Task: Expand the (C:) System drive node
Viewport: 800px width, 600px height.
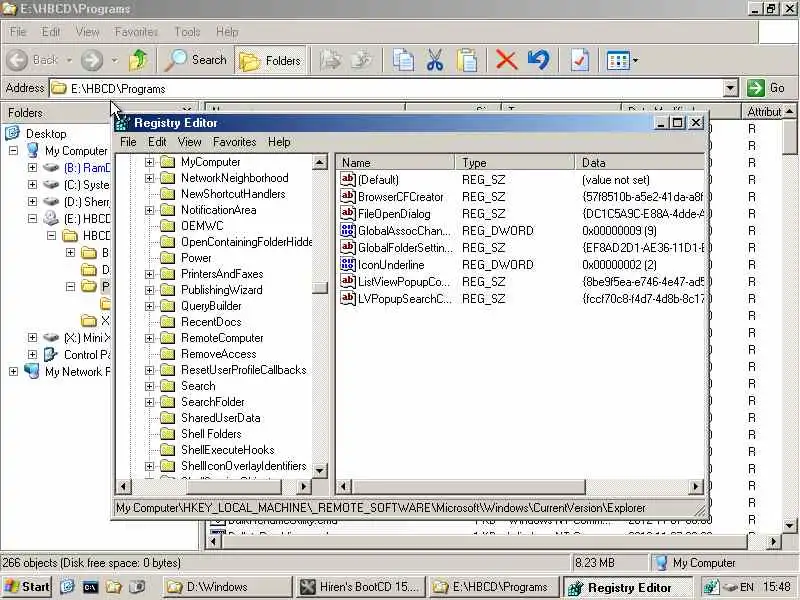Action: [x=32, y=185]
